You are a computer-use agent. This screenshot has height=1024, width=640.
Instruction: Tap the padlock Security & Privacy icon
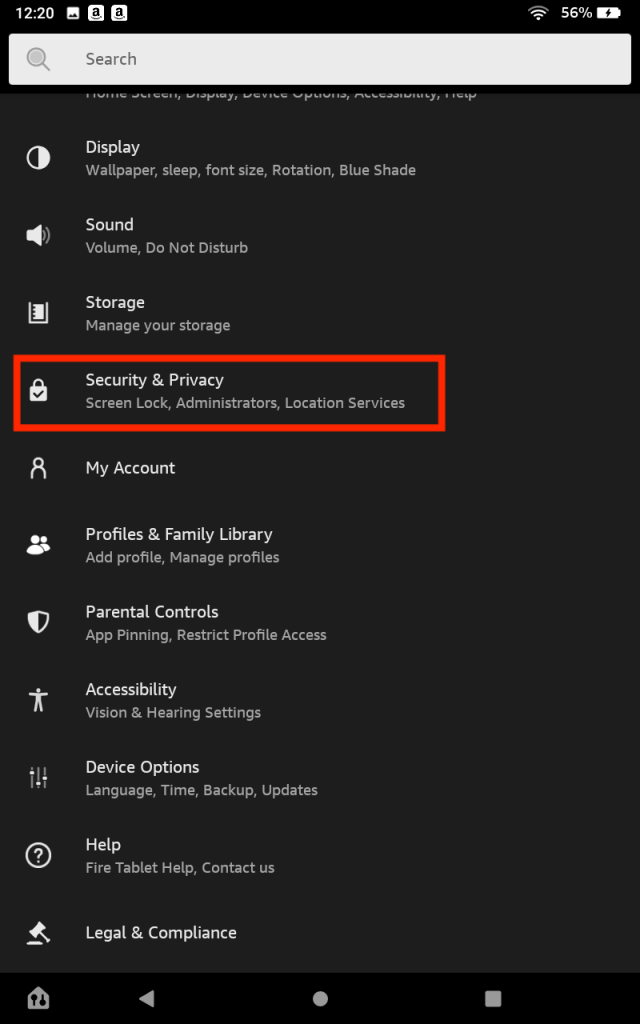38,391
